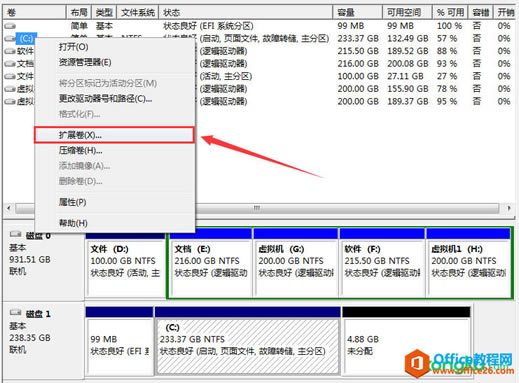Sort by the 容量 column header
519x383 pixels.
[357, 13]
